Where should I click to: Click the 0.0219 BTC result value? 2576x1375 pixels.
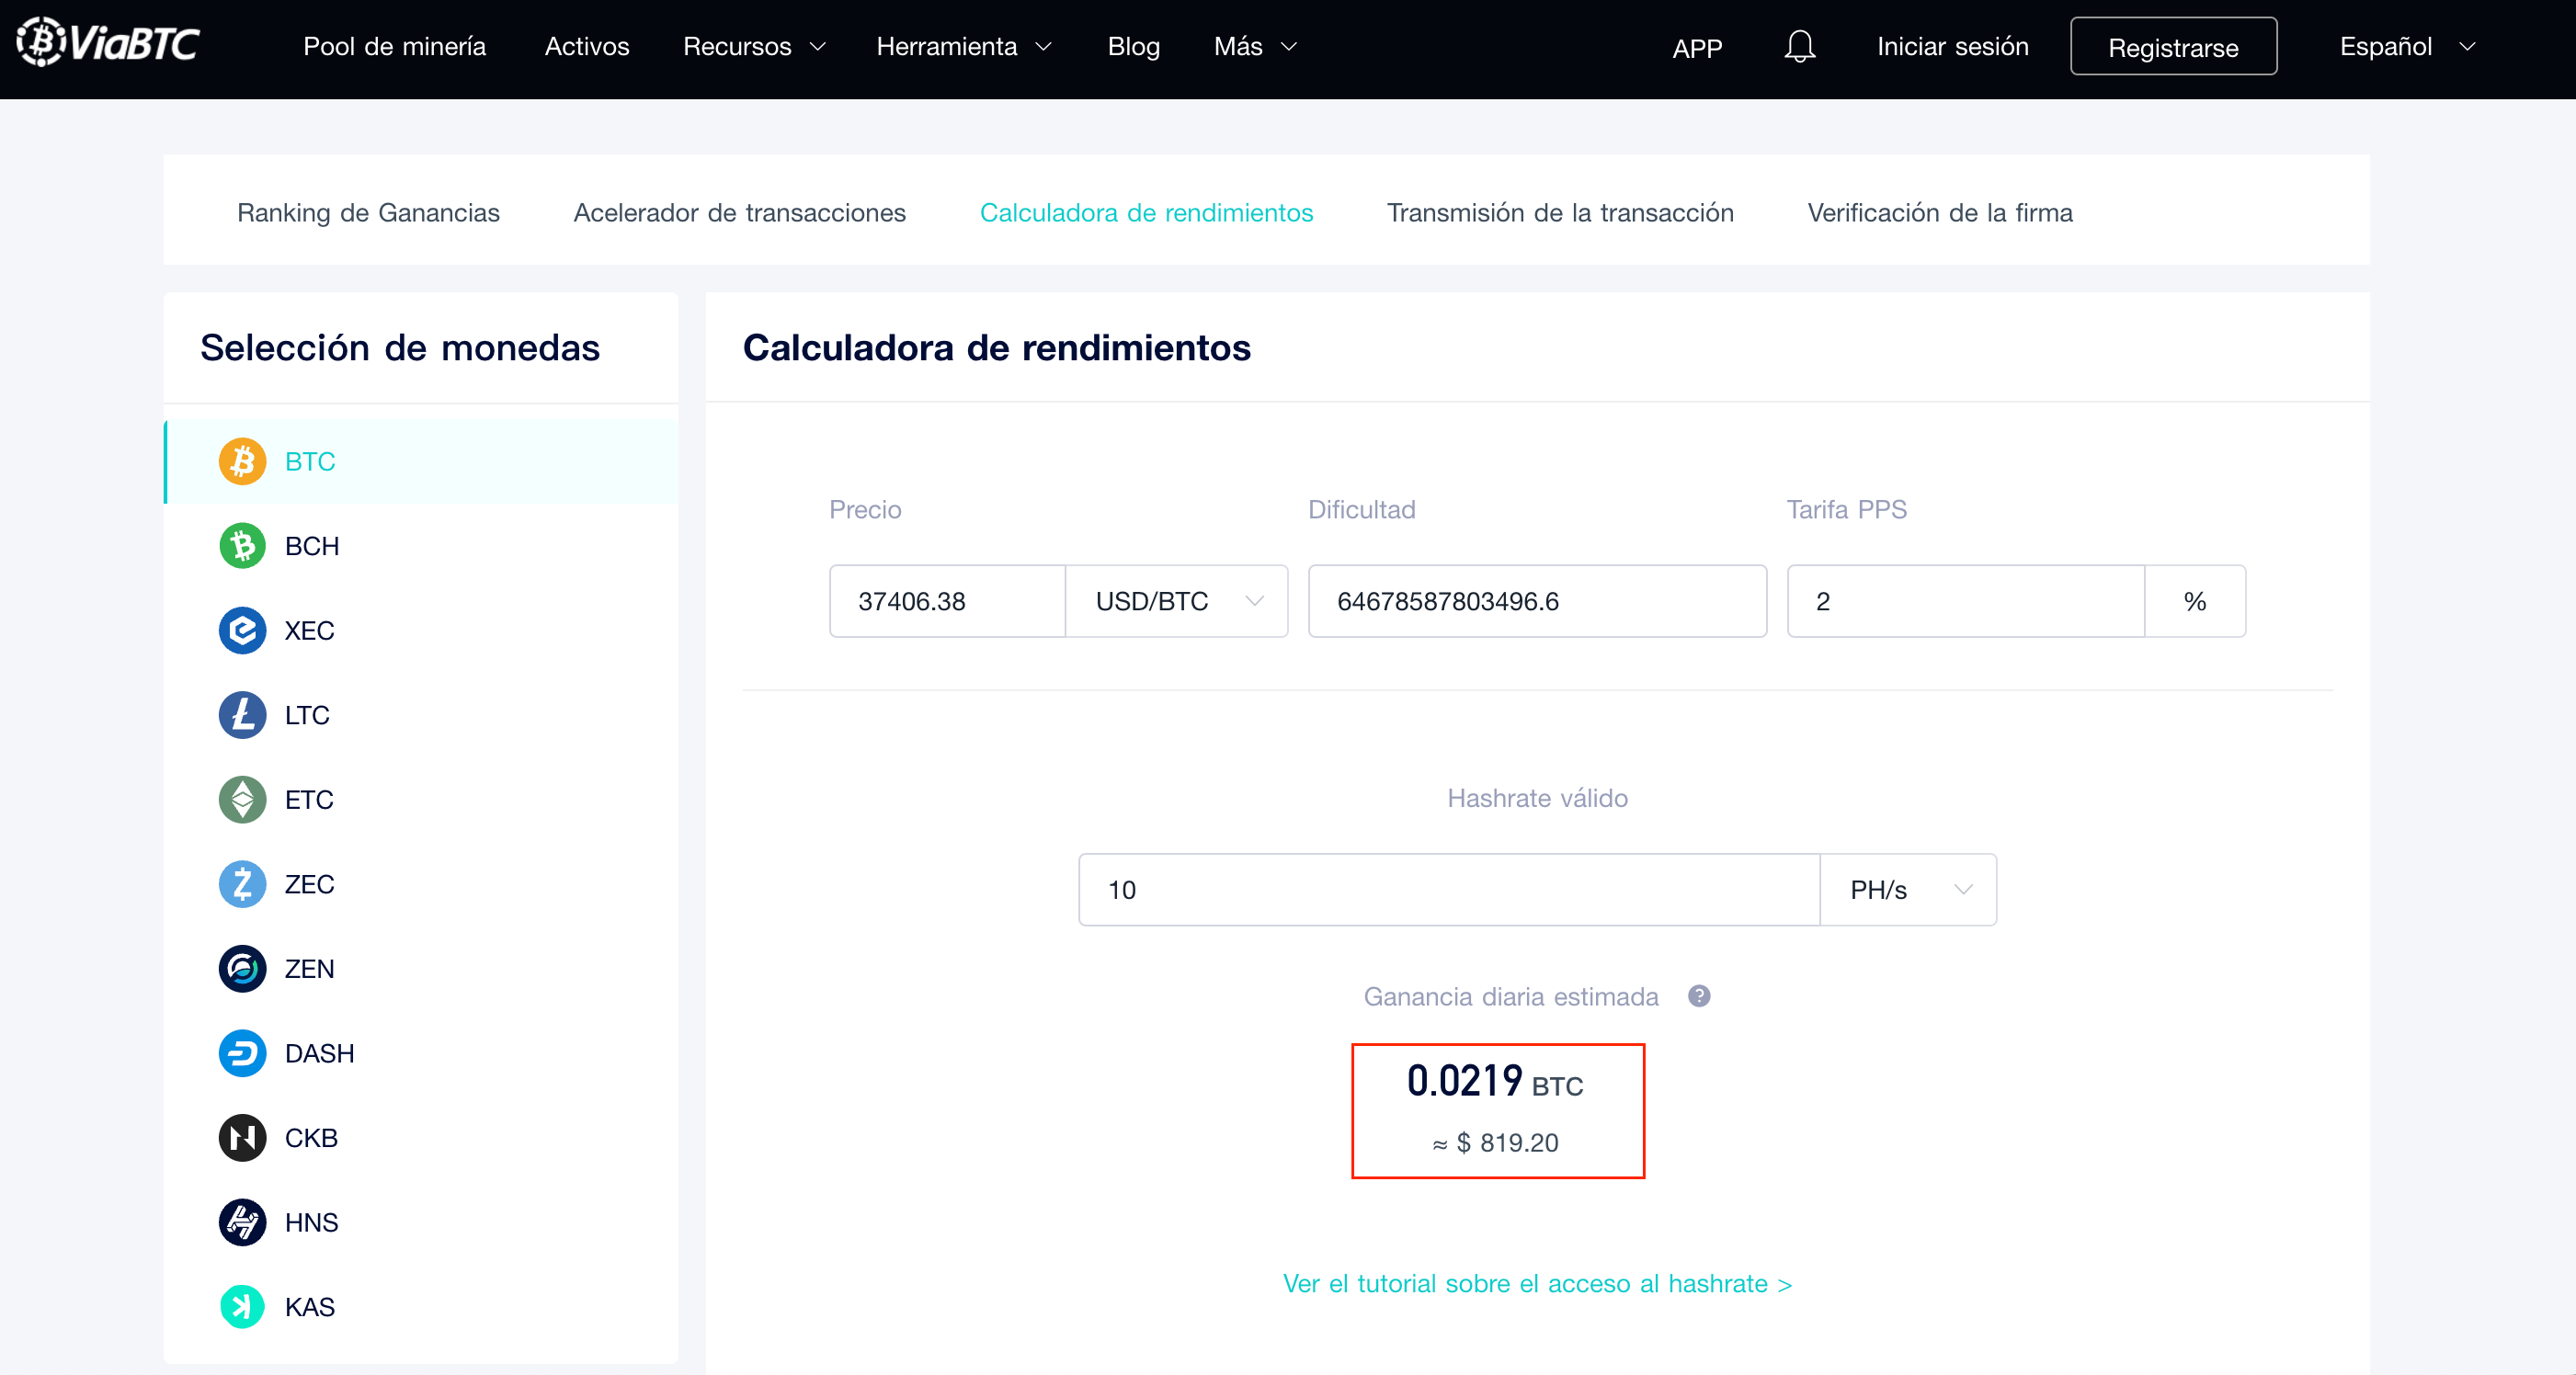[x=1494, y=1081]
